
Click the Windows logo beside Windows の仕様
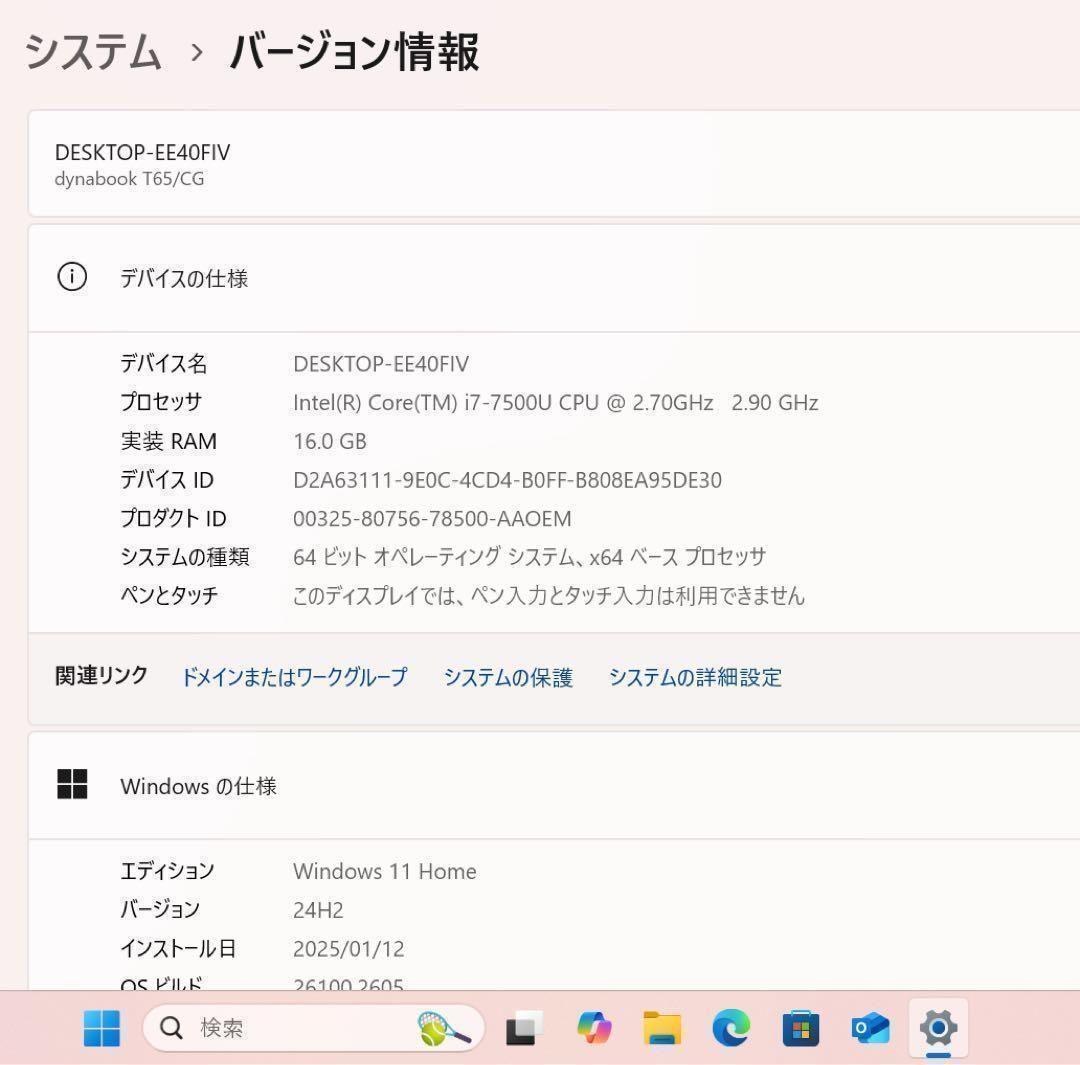tap(72, 785)
